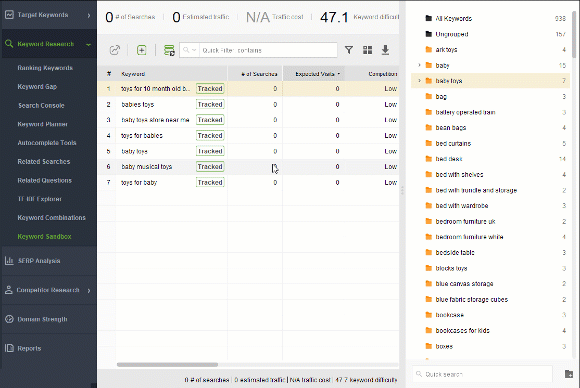Click Tracked badge for baby musical toys

pyautogui.click(x=210, y=167)
